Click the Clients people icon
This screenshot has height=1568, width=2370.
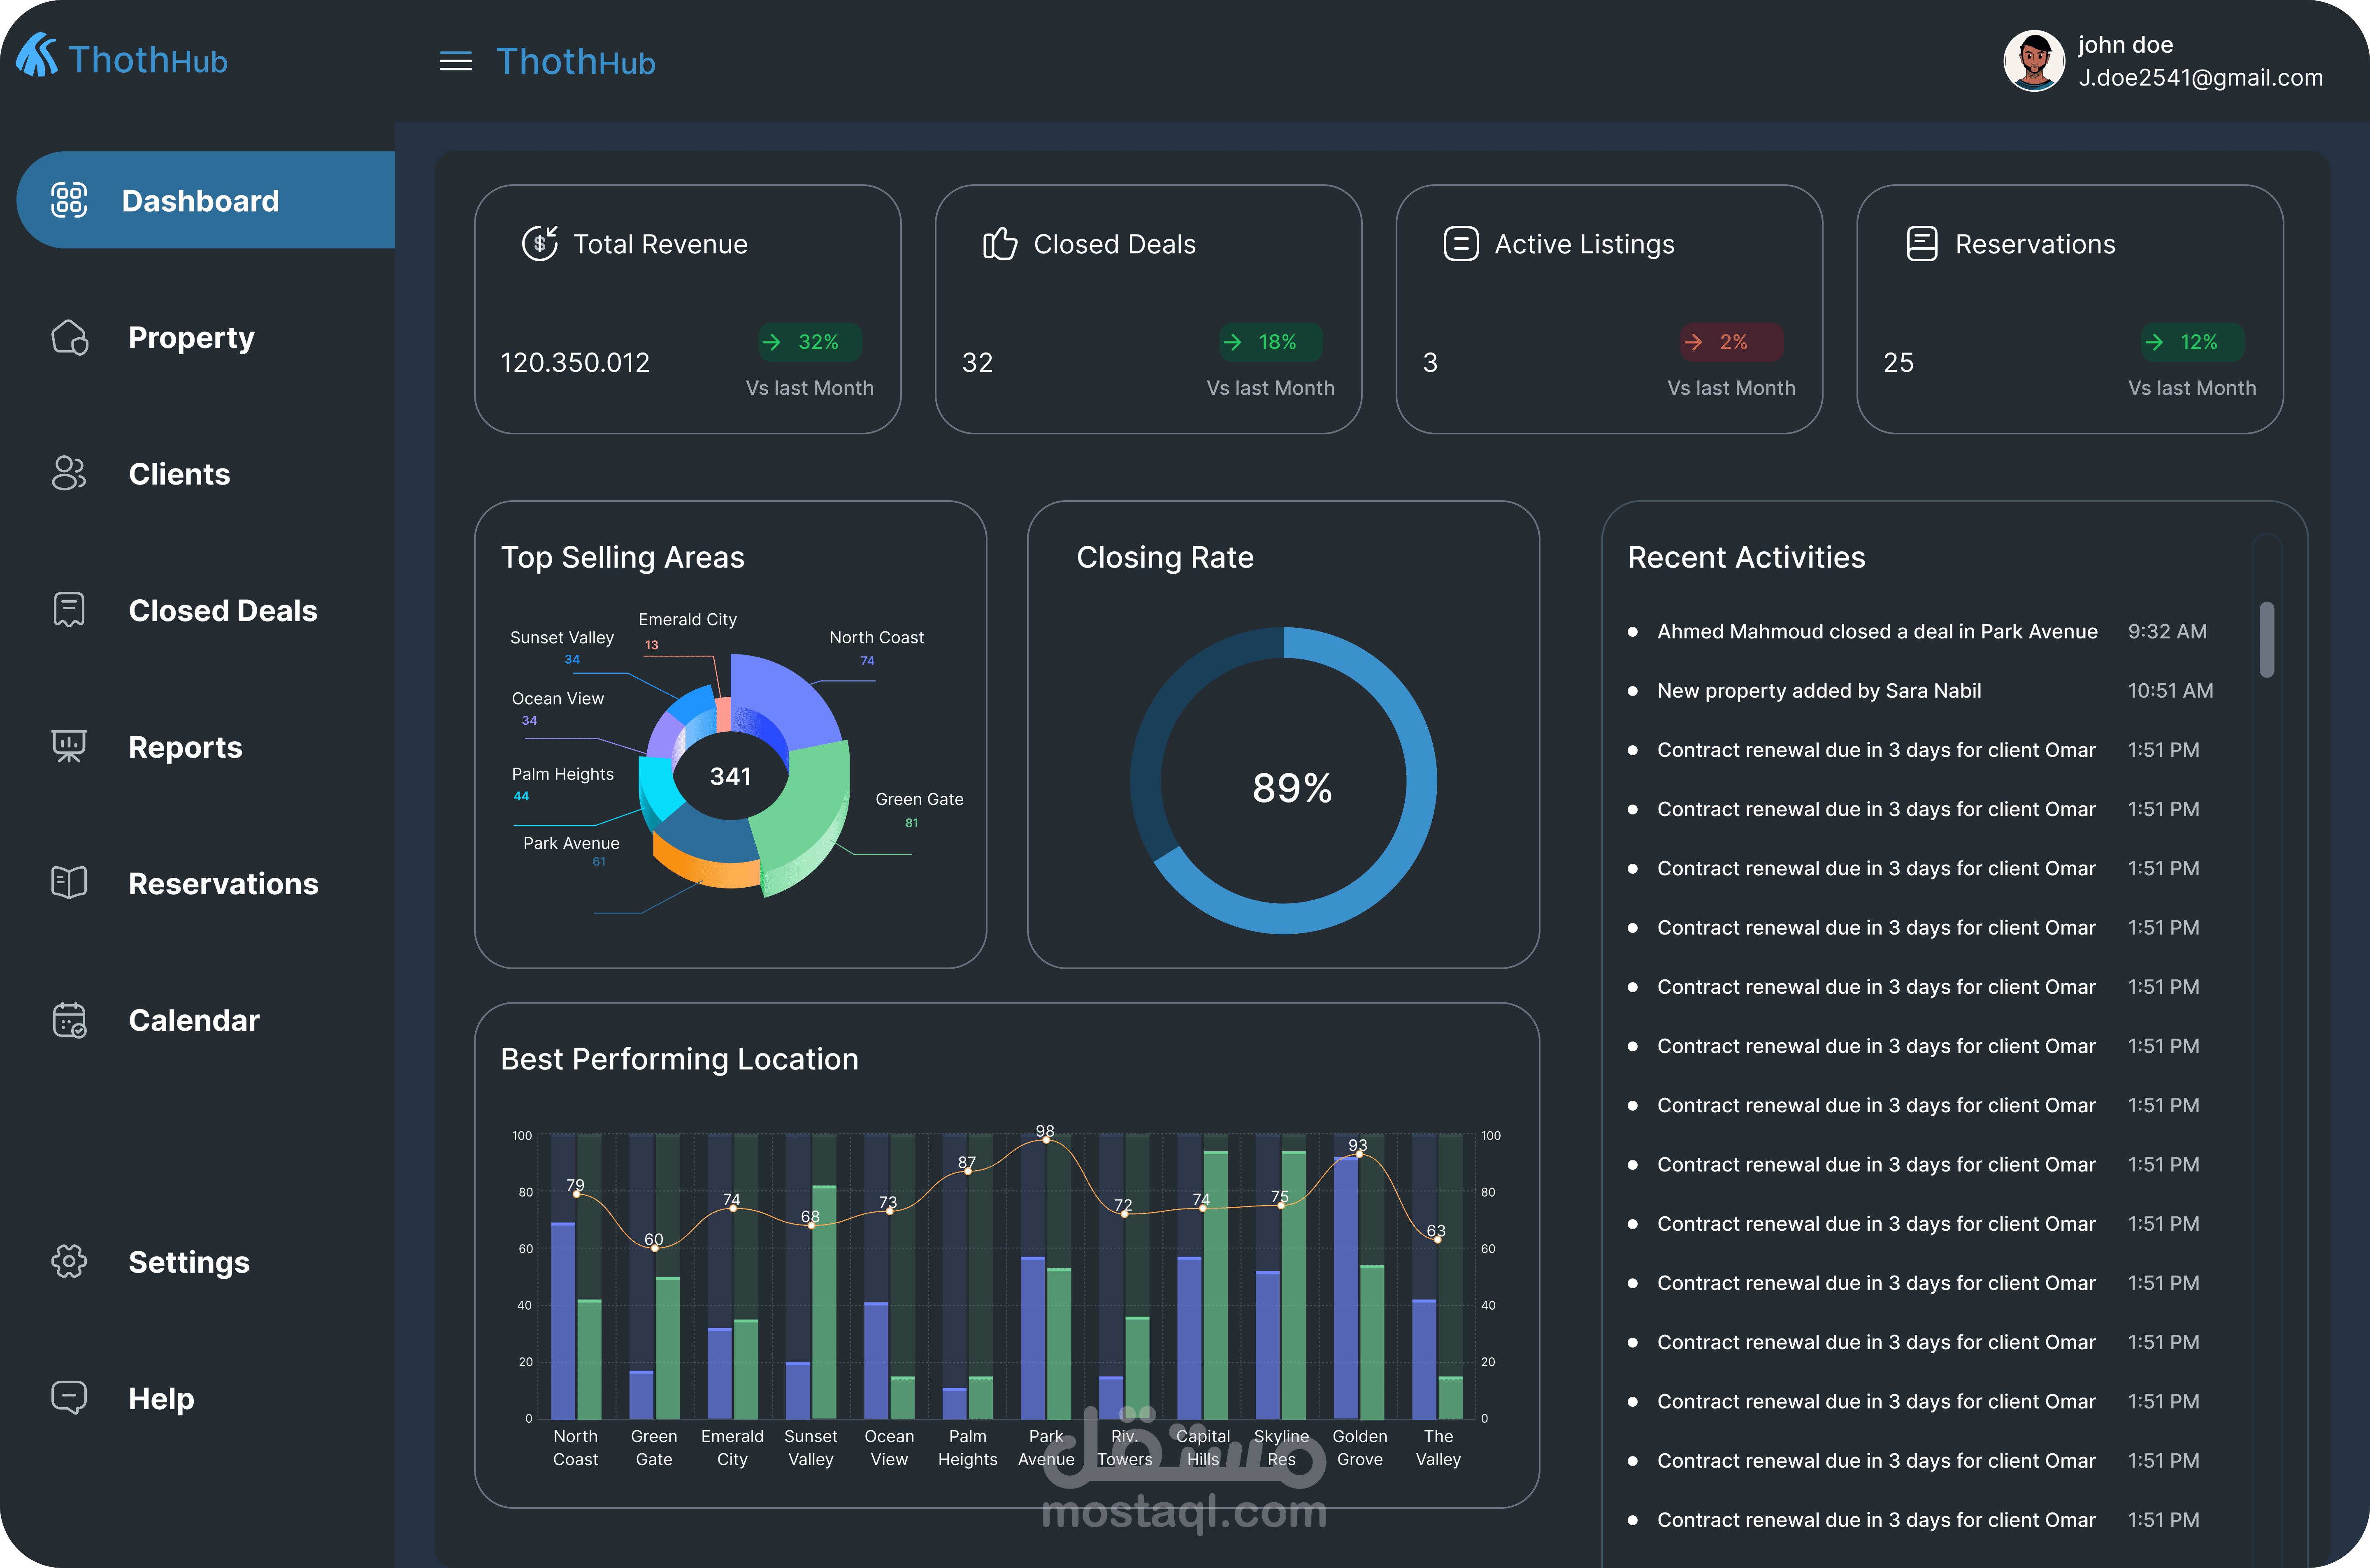pyautogui.click(x=69, y=474)
